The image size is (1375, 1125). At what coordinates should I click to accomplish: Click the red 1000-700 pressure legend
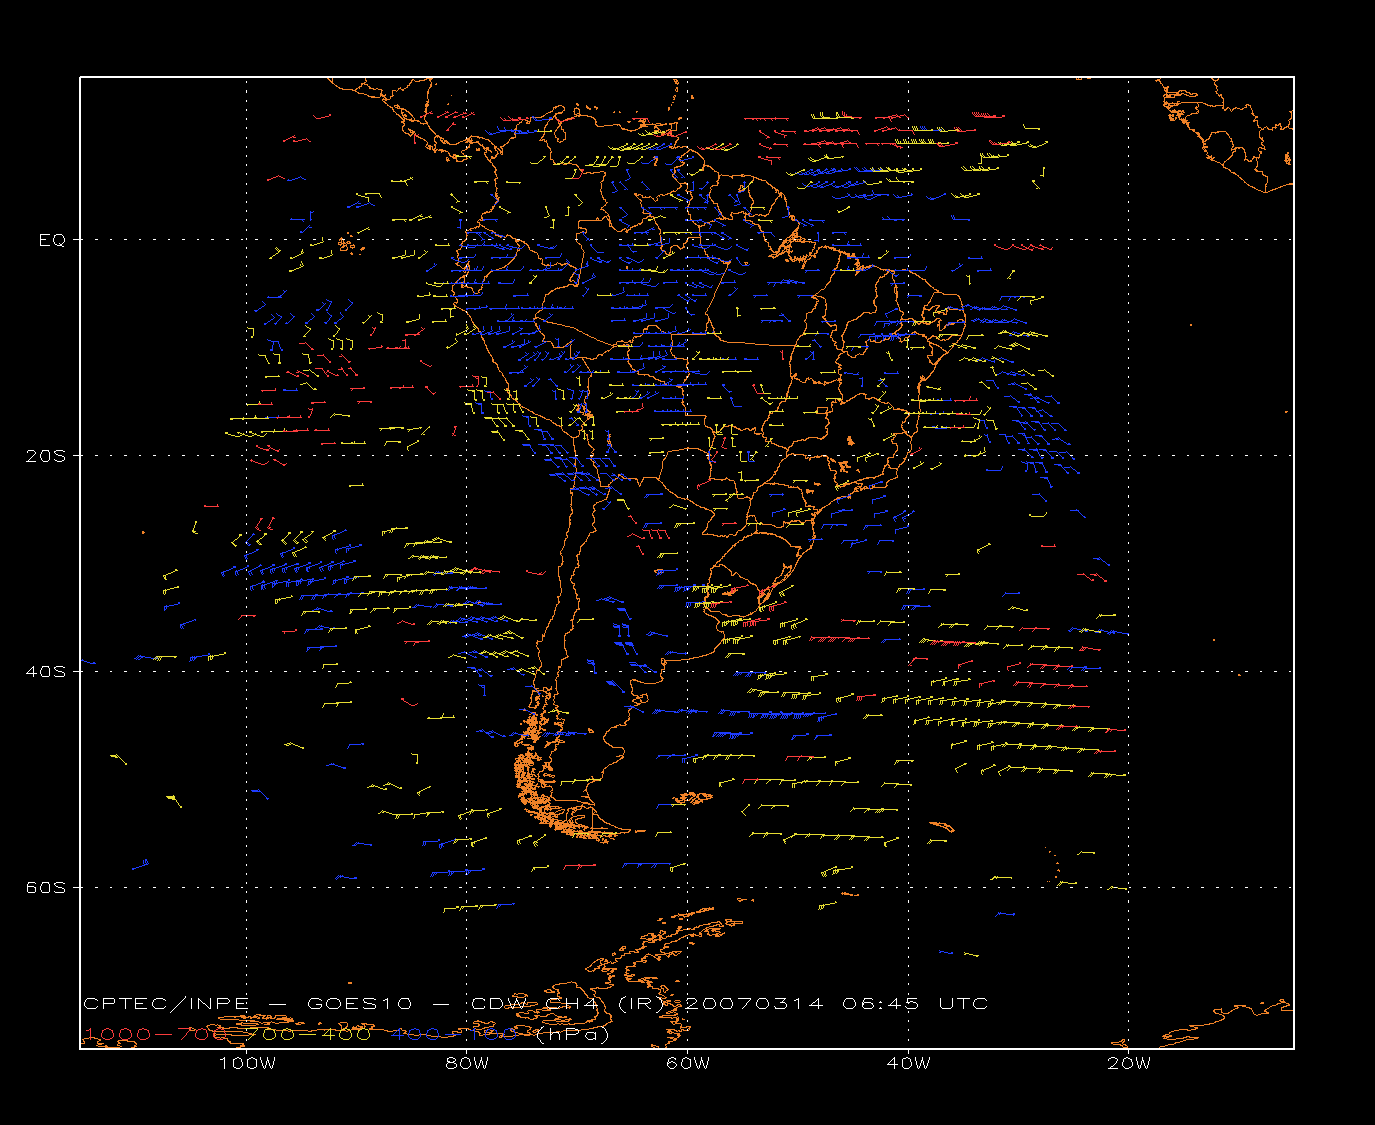click(156, 1034)
